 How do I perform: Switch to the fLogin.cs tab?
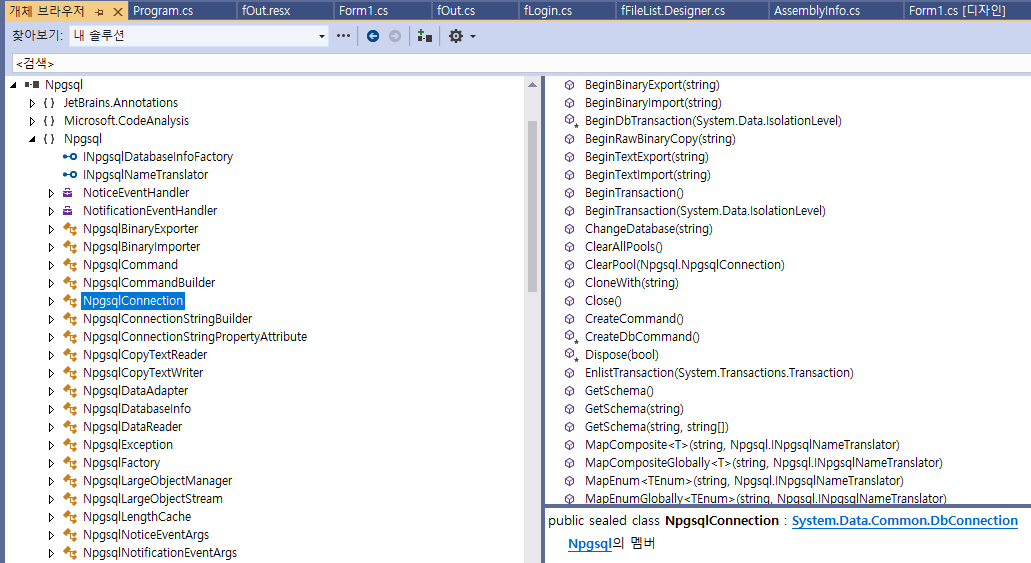pyautogui.click(x=548, y=11)
